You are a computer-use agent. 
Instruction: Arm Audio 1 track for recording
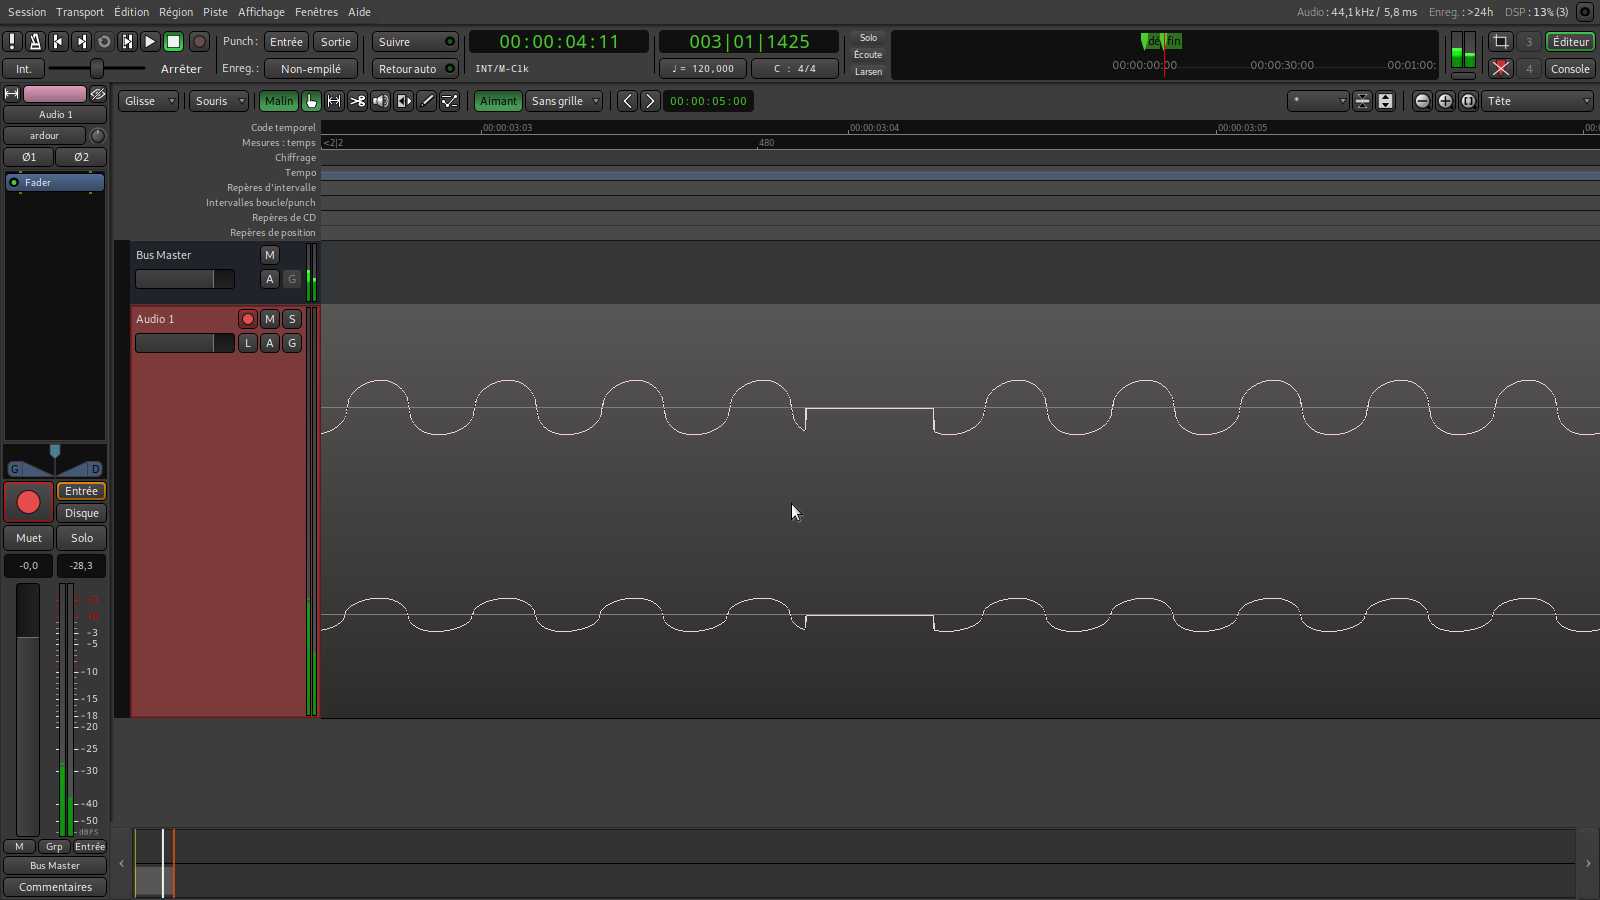pyautogui.click(x=248, y=319)
